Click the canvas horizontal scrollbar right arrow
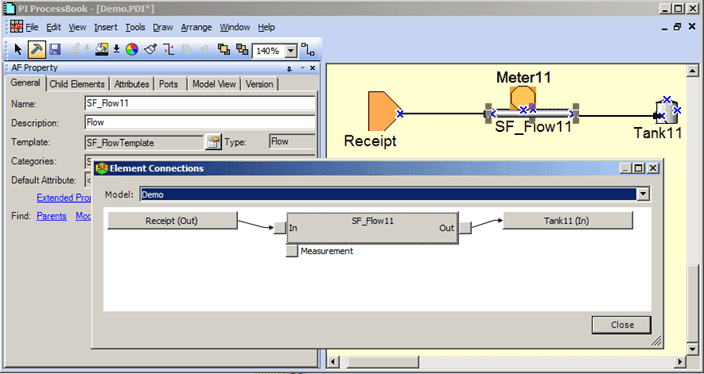 point(680,361)
